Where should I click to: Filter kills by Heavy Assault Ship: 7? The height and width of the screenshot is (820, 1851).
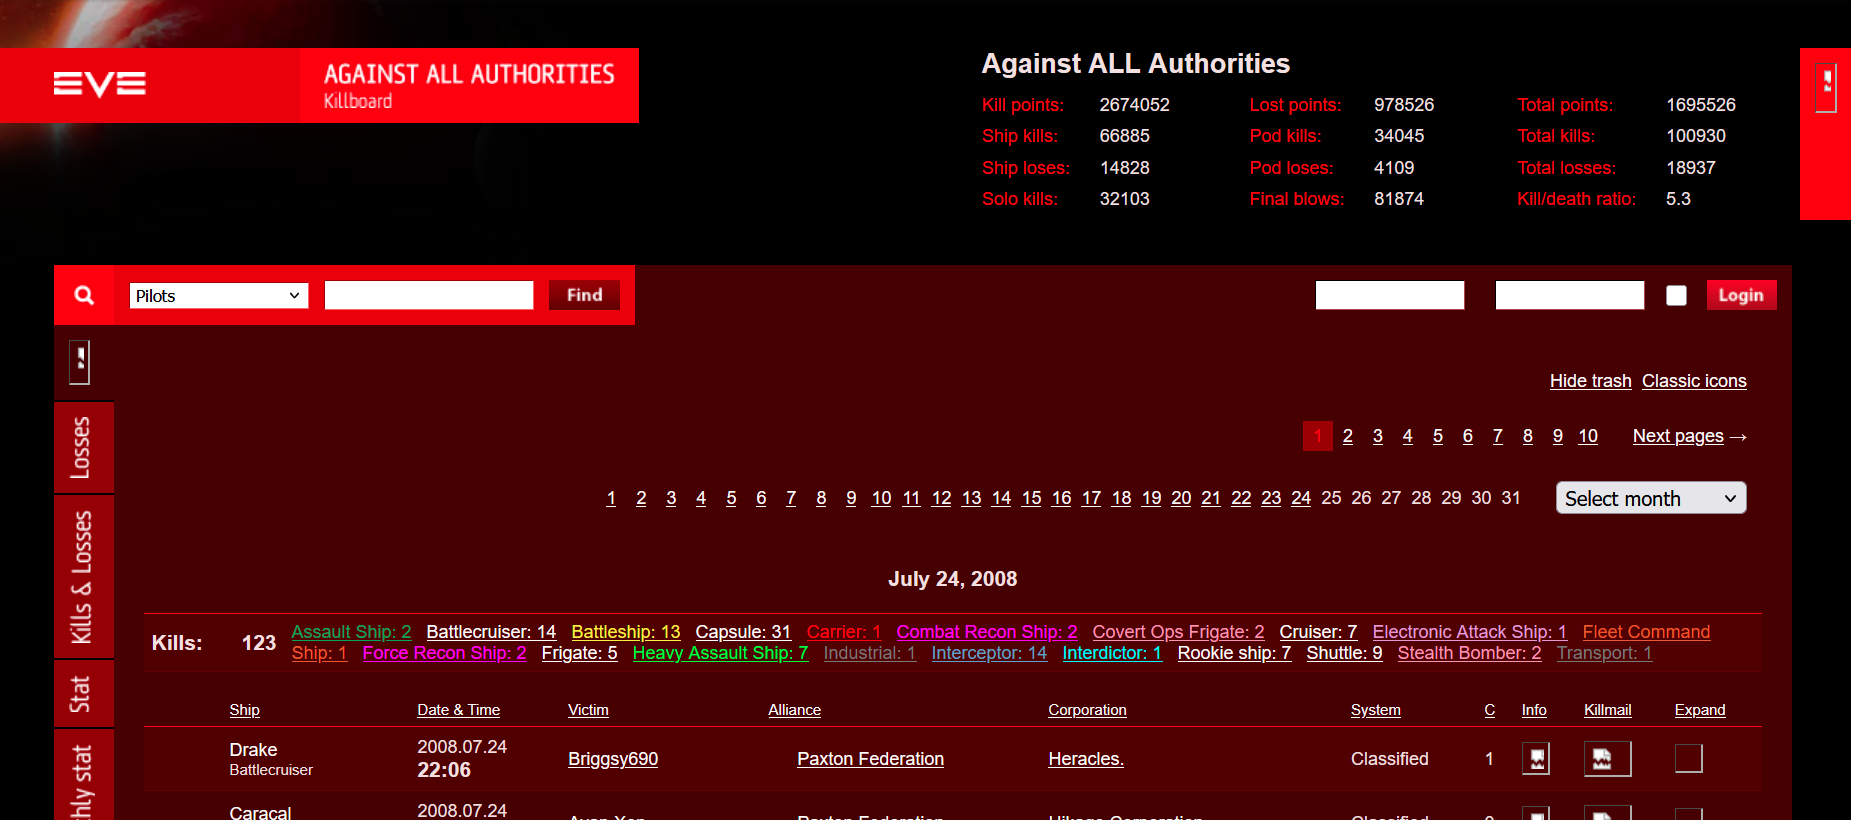point(720,653)
